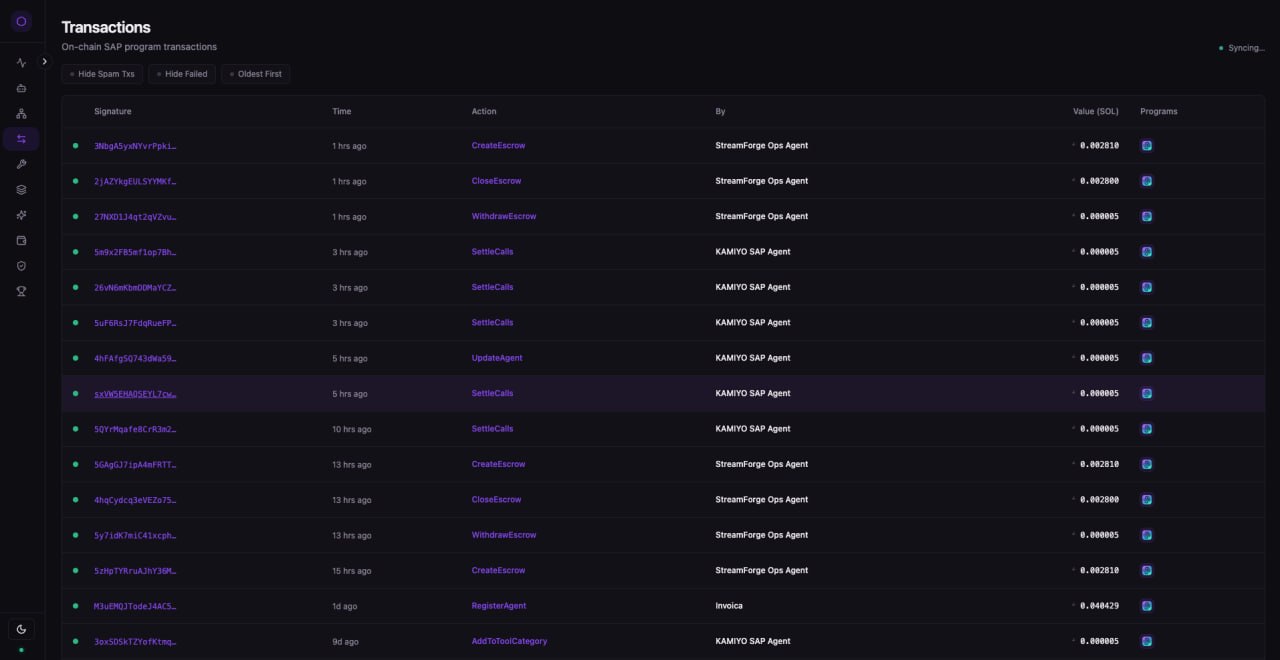The width and height of the screenshot is (1280, 660).
Task: Open the activity pulse icon in sidebar
Action: (21, 63)
